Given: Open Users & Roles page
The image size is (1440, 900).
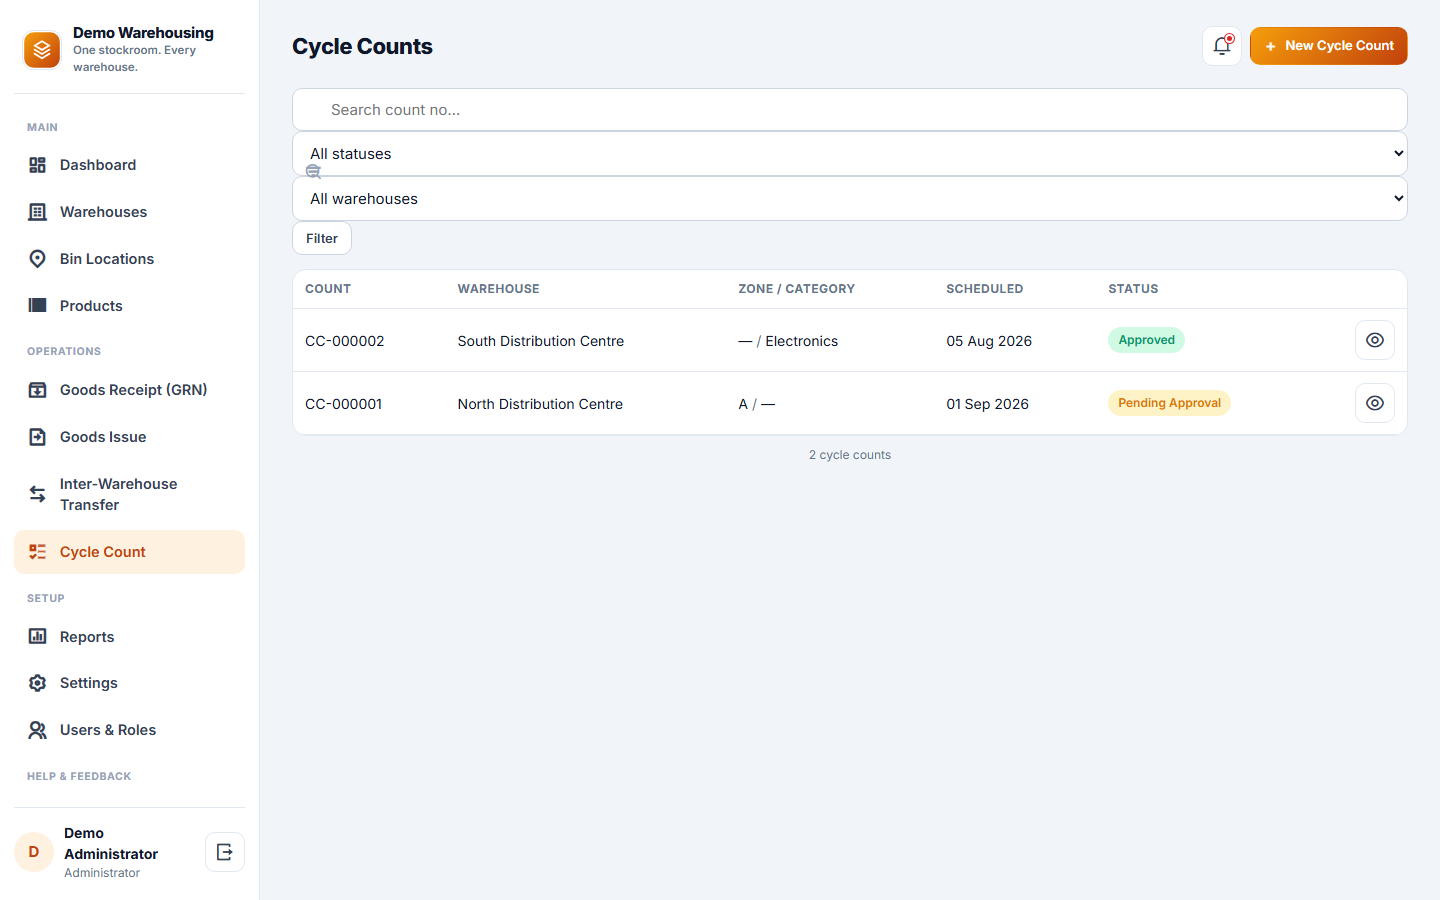Looking at the screenshot, I should [x=129, y=730].
